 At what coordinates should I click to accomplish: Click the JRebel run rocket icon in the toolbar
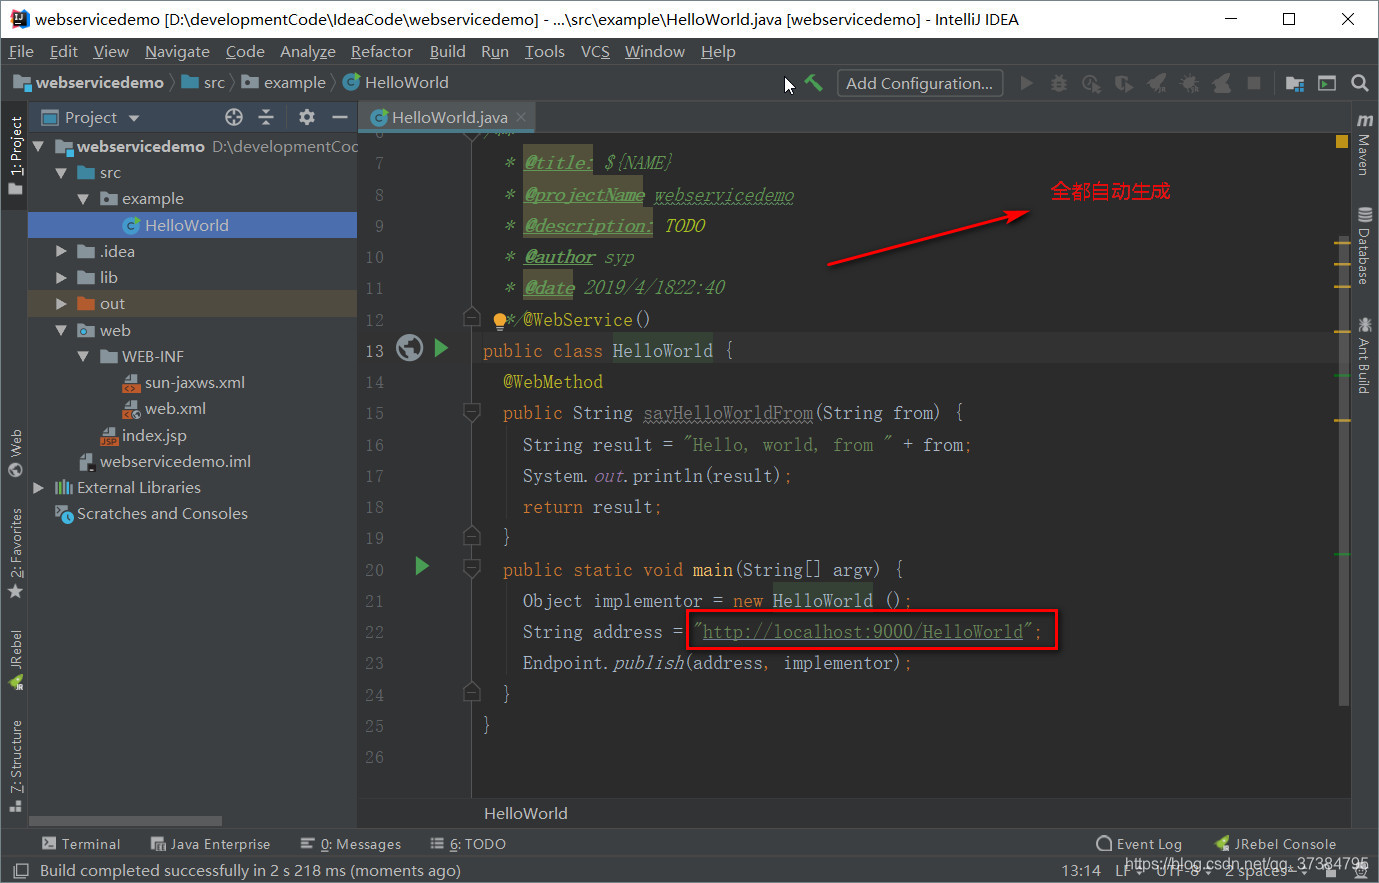coord(1156,83)
